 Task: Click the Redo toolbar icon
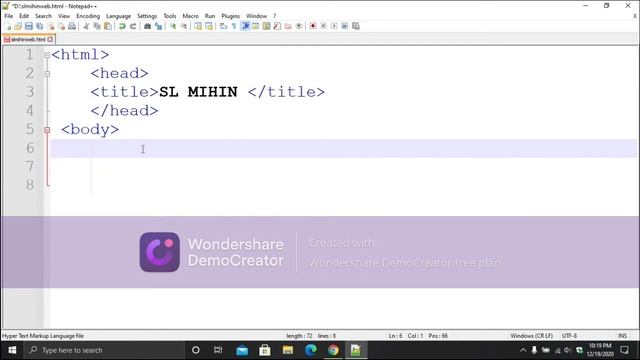133,26
